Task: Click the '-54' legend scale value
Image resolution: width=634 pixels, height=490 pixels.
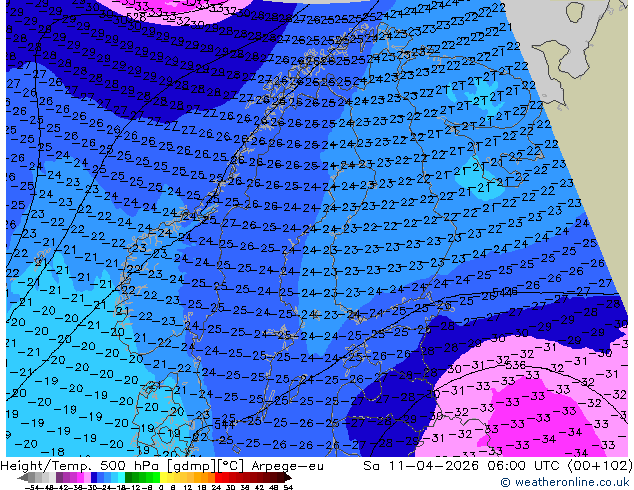Action: [32, 487]
